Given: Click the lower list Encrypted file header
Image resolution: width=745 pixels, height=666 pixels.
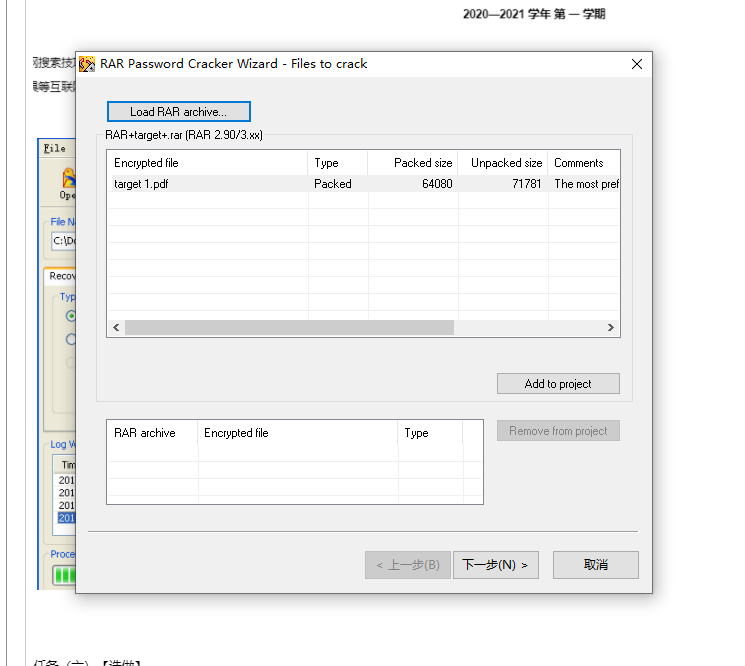Looking at the screenshot, I should point(297,433).
